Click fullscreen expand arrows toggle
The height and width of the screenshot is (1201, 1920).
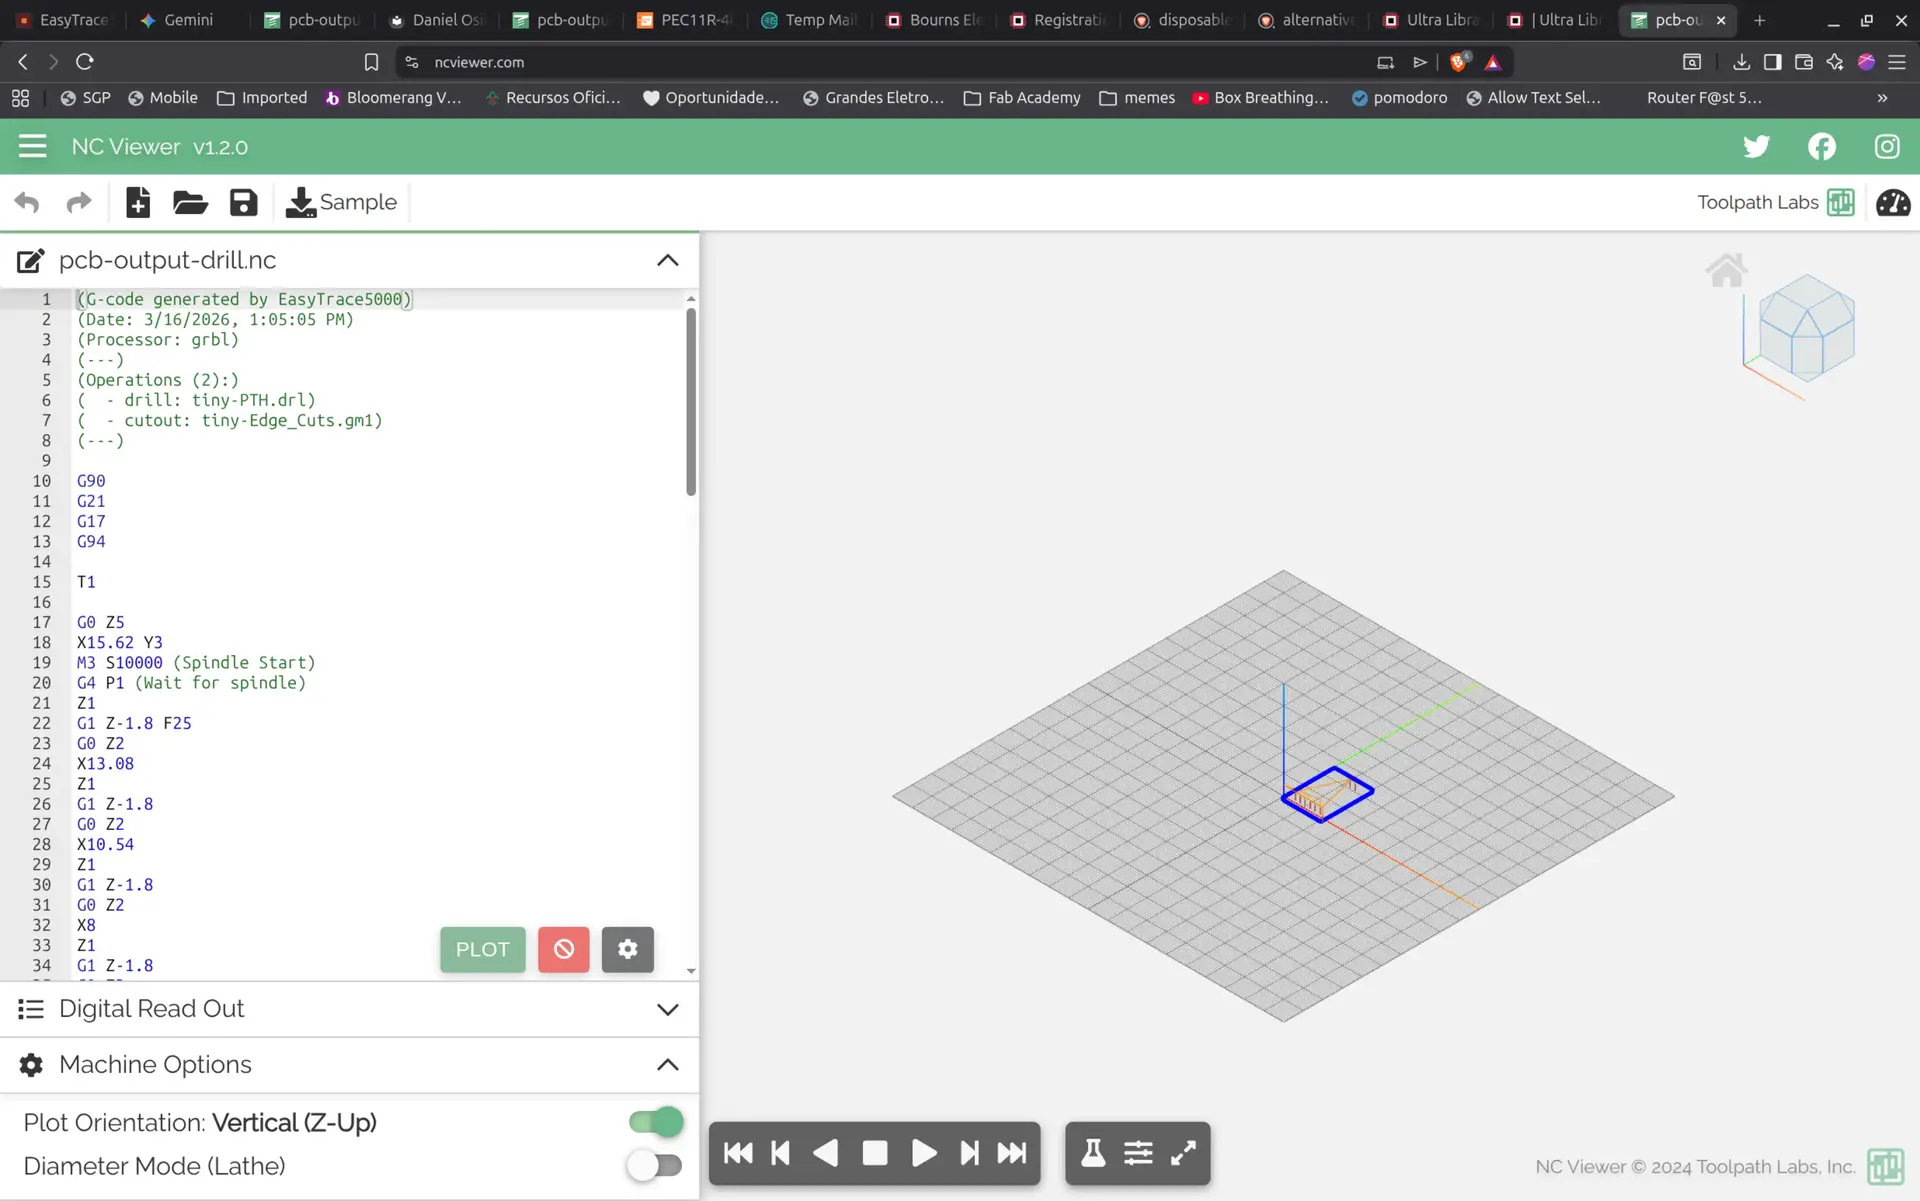tap(1183, 1153)
